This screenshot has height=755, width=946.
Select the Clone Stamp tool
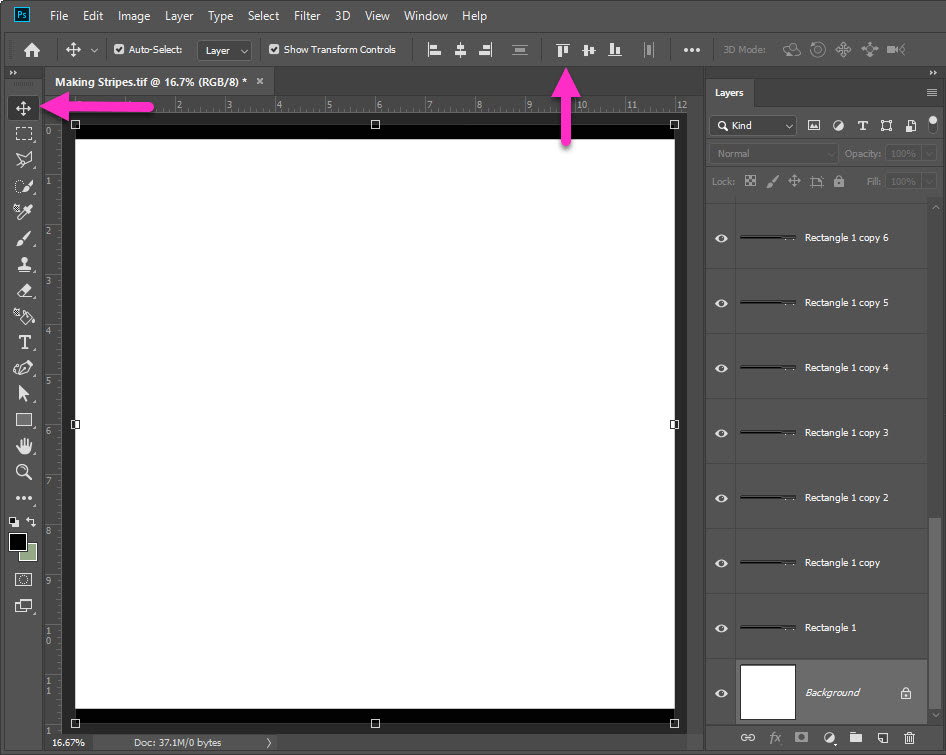pos(24,264)
